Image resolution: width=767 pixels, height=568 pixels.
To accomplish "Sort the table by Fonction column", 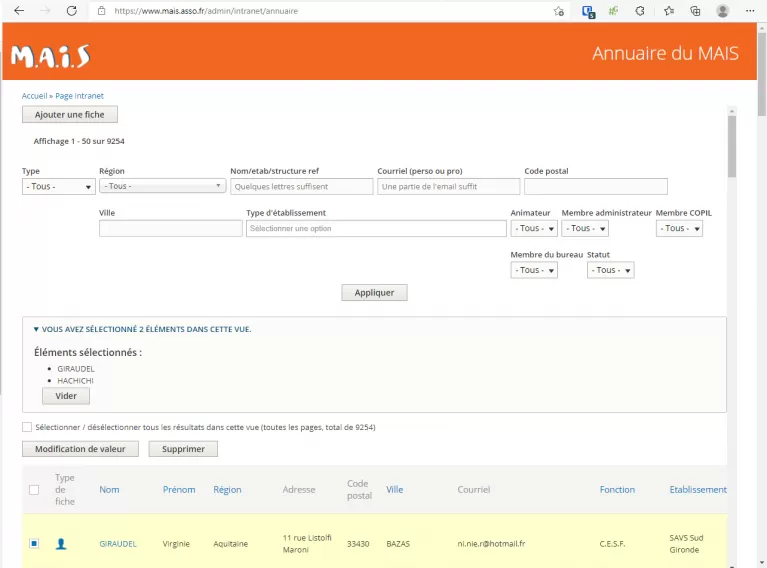I will click(x=617, y=489).
